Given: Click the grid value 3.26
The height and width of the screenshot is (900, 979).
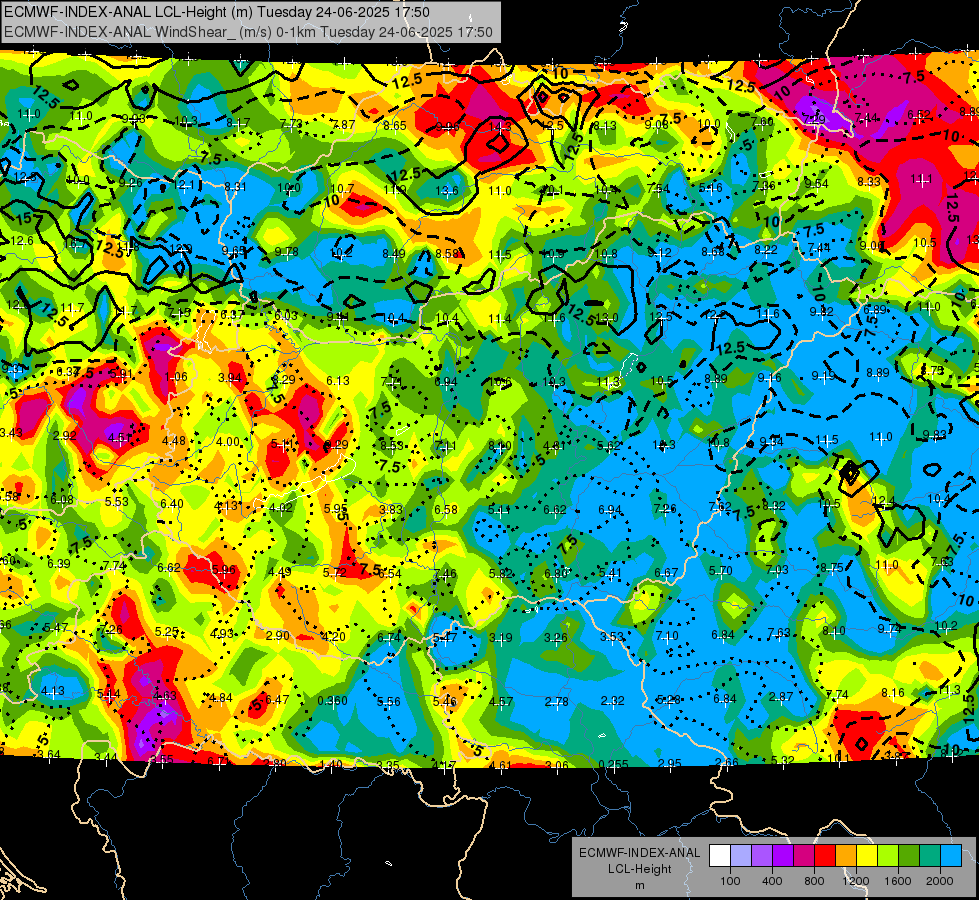Looking at the screenshot, I should 556,638.
